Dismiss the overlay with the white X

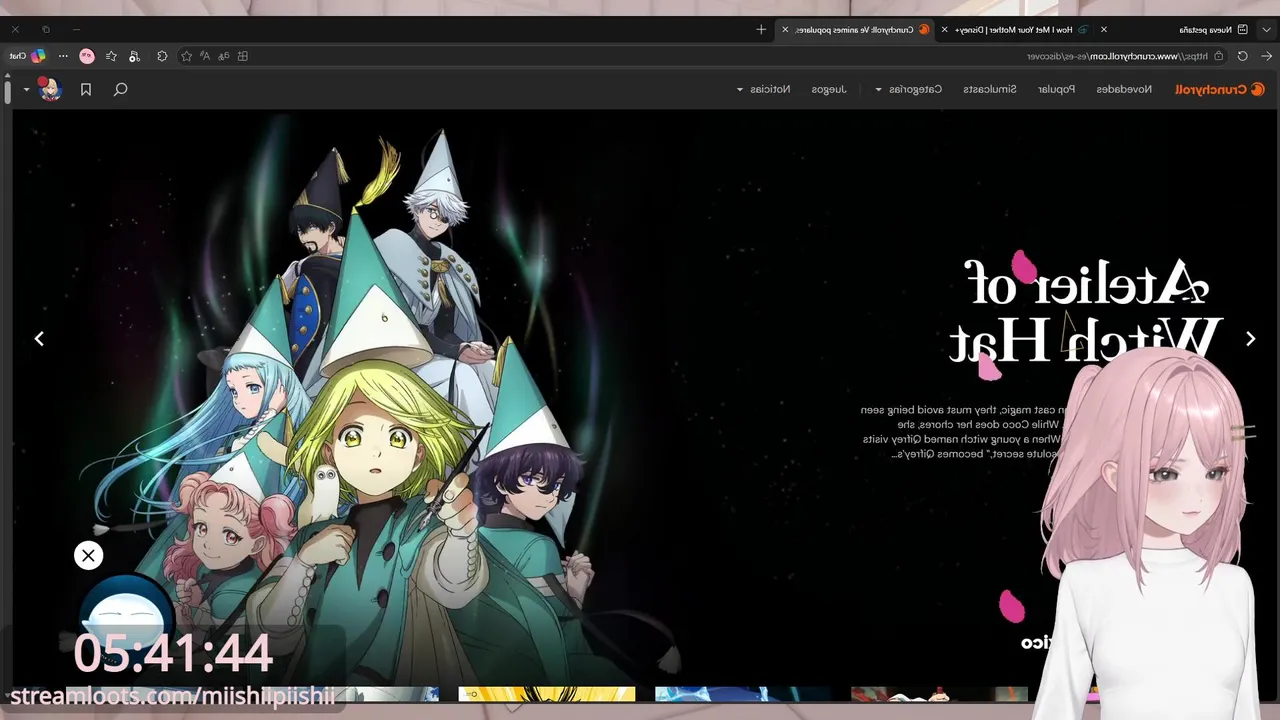pos(88,555)
